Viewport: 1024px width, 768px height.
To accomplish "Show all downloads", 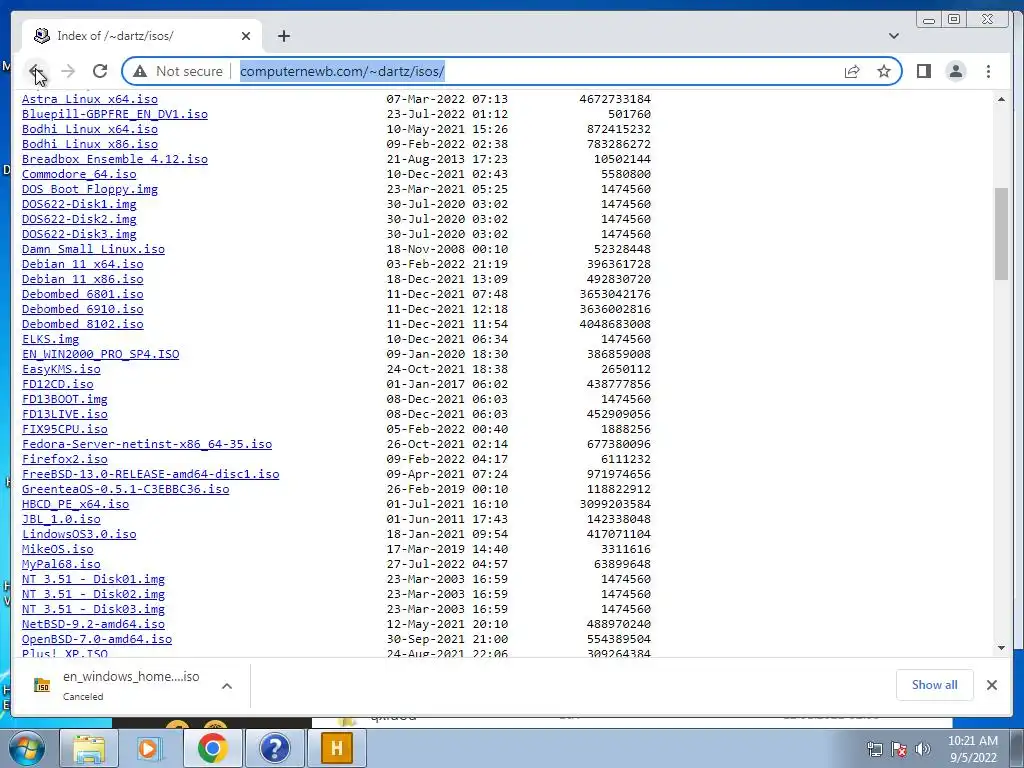I will [x=935, y=685].
